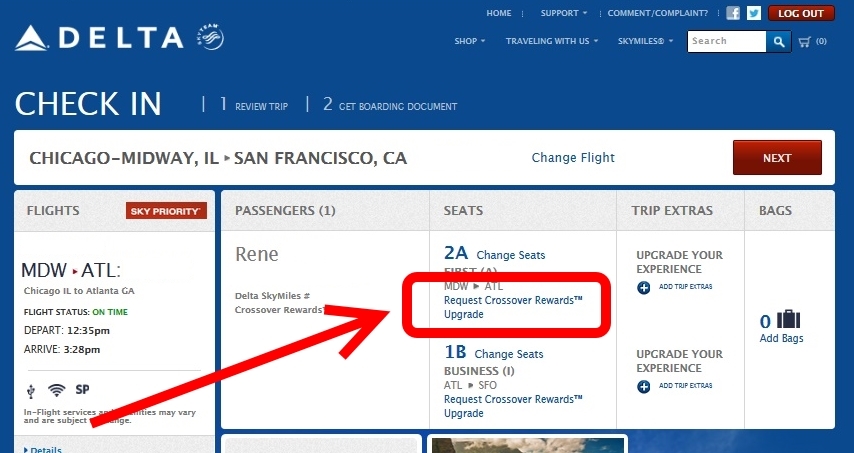Image resolution: width=854 pixels, height=453 pixels.
Task: Click the Add Bags suitcase icon
Action: 789,321
